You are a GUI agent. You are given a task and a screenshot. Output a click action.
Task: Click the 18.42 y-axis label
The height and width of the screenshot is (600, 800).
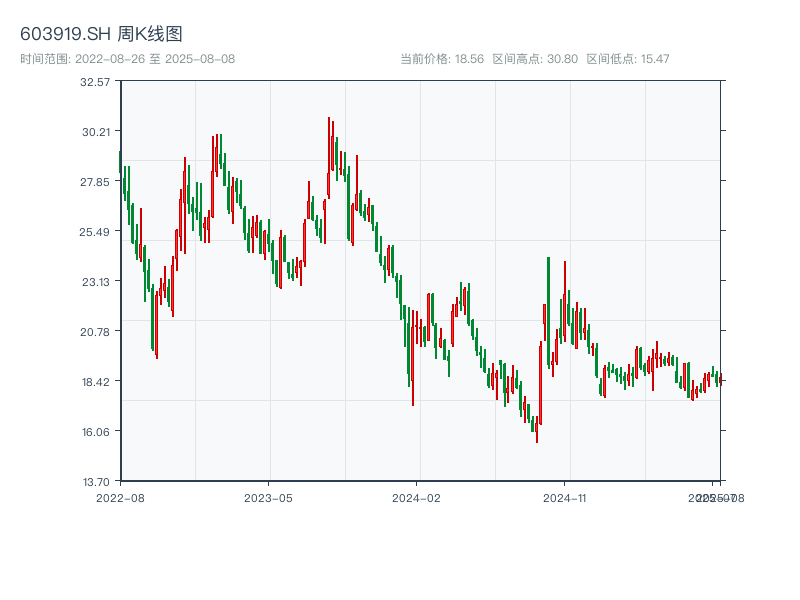click(x=96, y=382)
